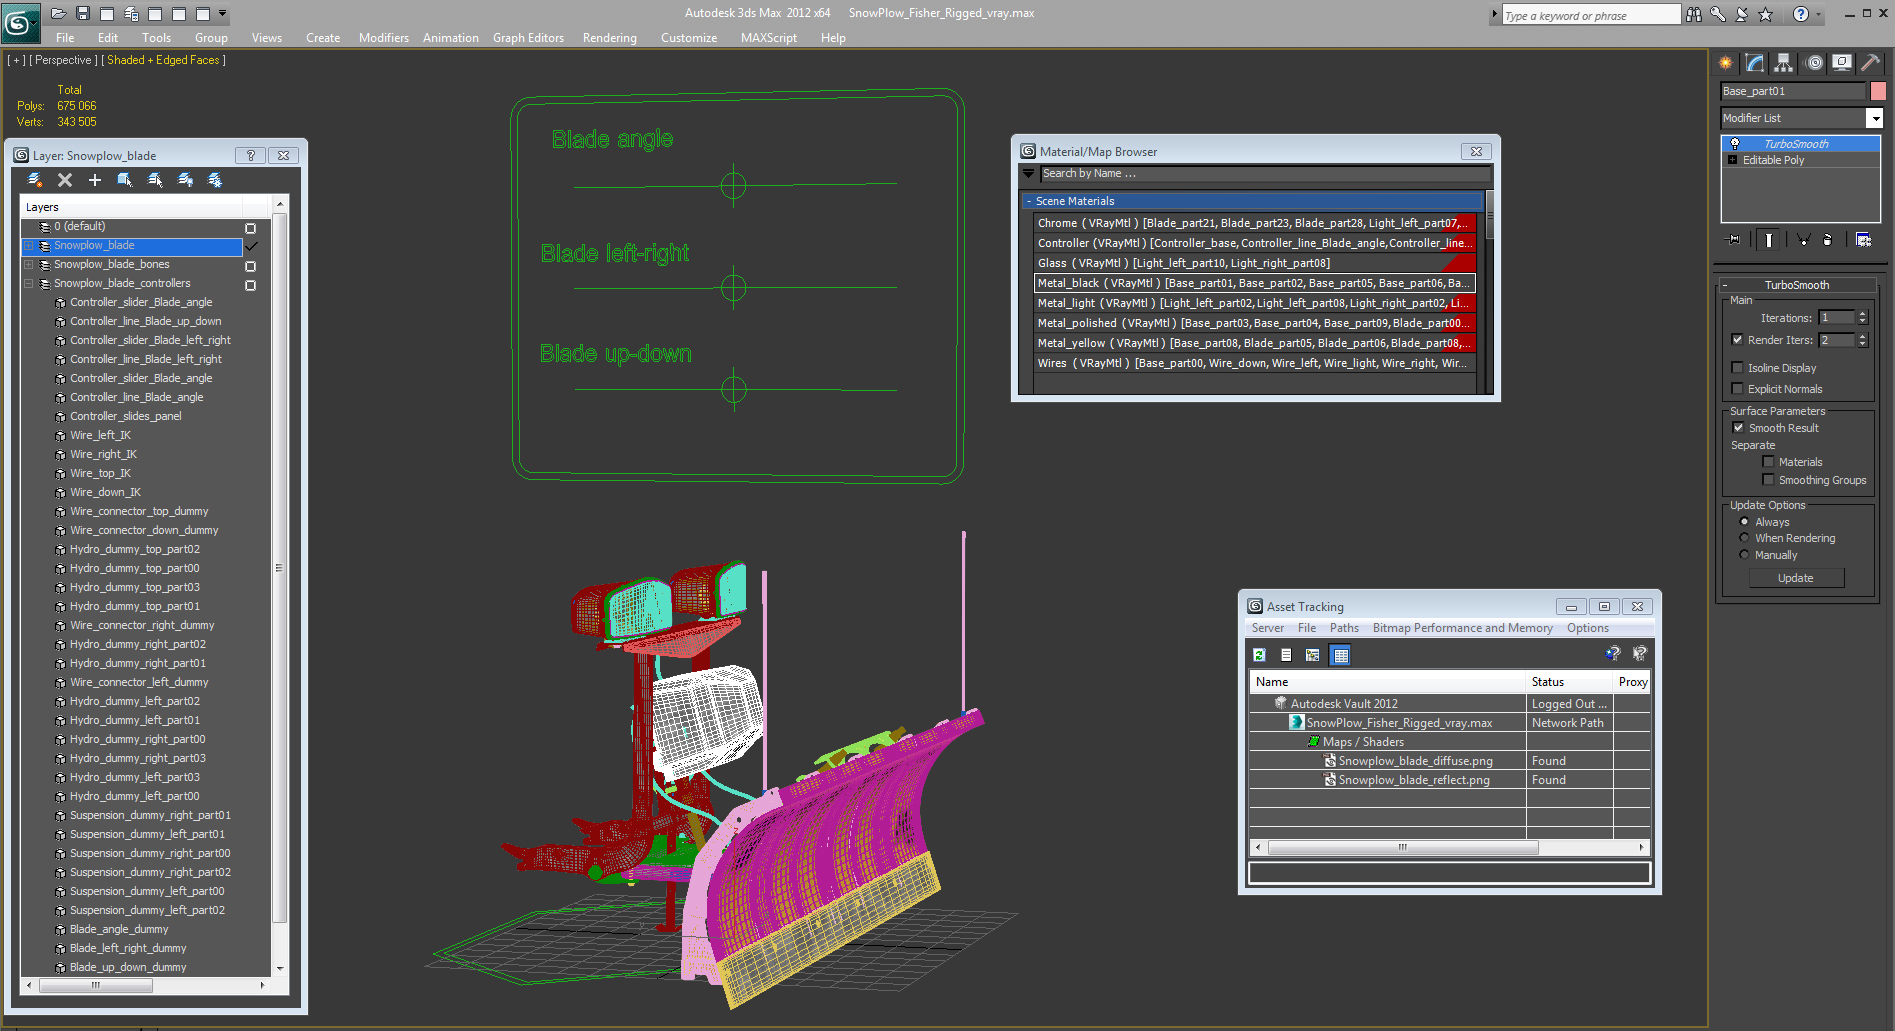Click Create New Layer icon in Layer dialog

point(35,180)
